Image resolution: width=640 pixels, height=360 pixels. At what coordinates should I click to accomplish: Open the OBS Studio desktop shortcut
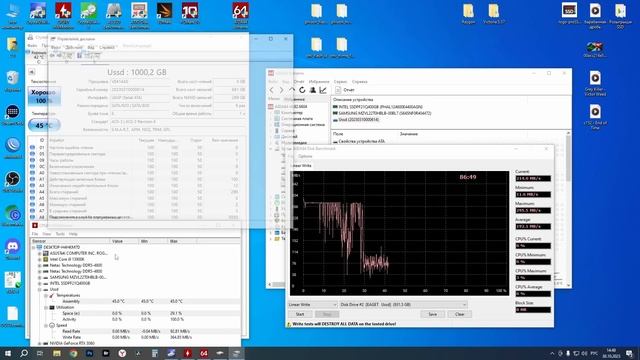point(13,182)
